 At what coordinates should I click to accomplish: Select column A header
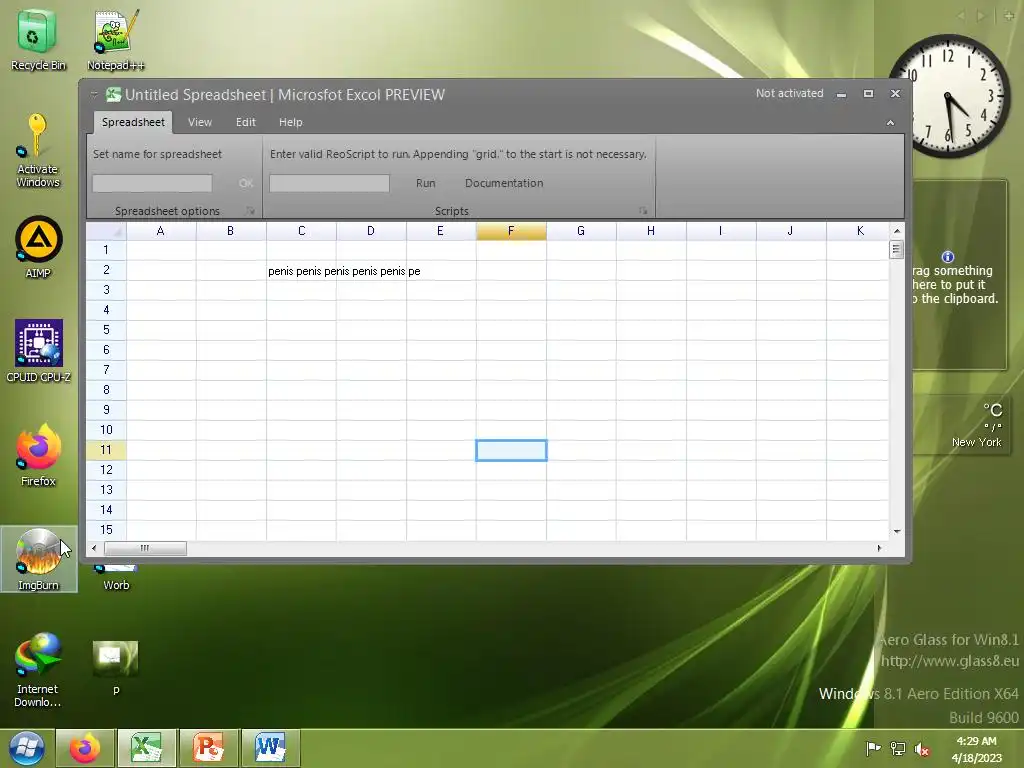click(x=161, y=231)
